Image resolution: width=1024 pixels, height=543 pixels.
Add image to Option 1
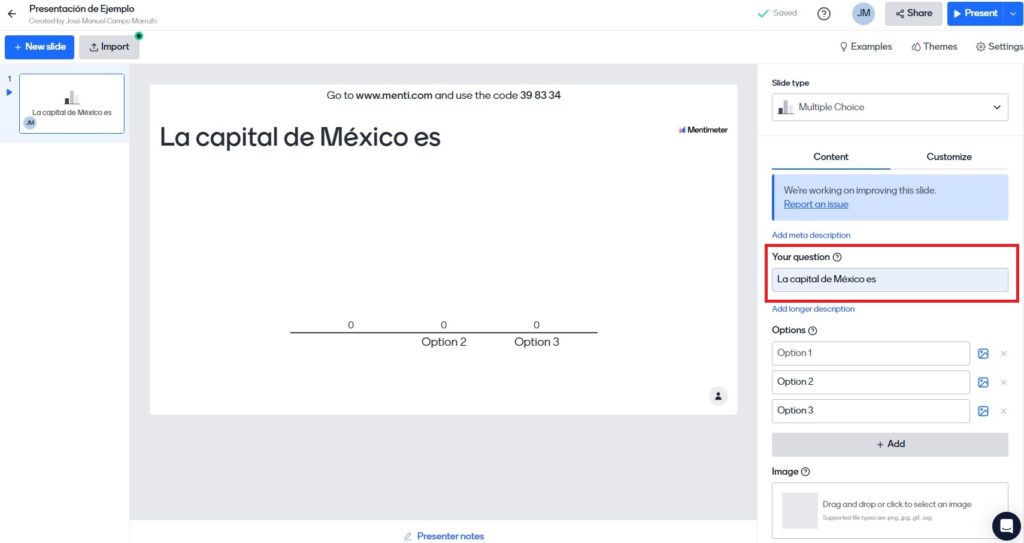point(983,354)
